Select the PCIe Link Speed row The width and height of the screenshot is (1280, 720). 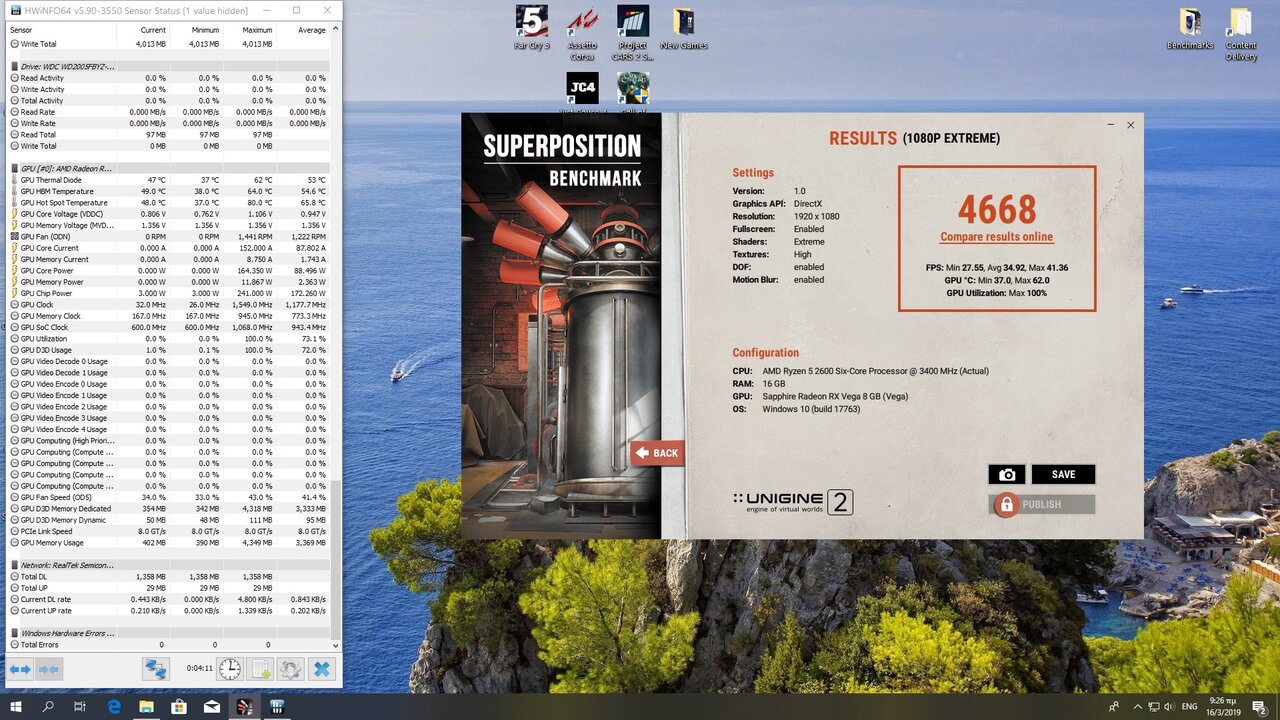tap(168, 531)
